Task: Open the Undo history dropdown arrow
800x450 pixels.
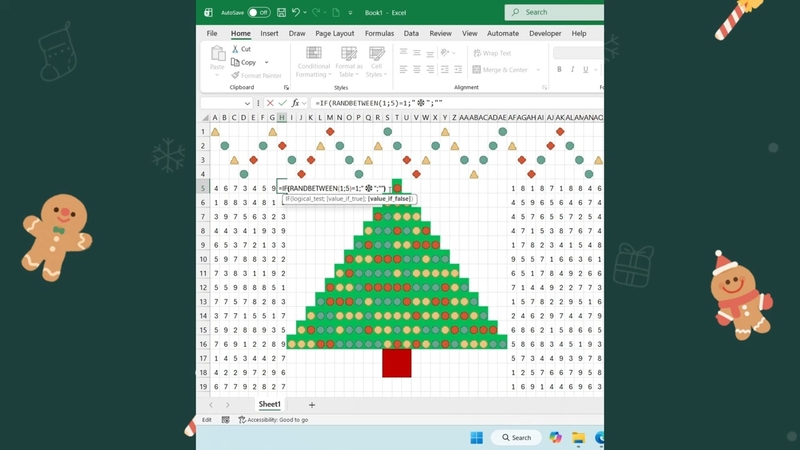Action: tap(305, 12)
